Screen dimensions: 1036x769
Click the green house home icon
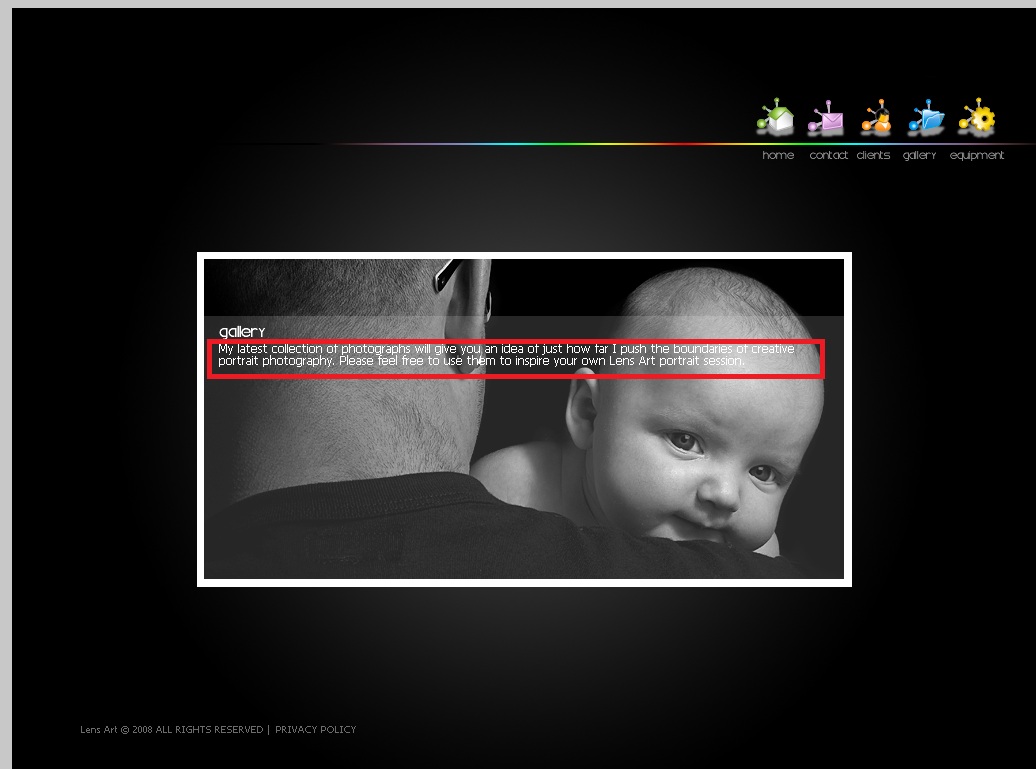(776, 117)
